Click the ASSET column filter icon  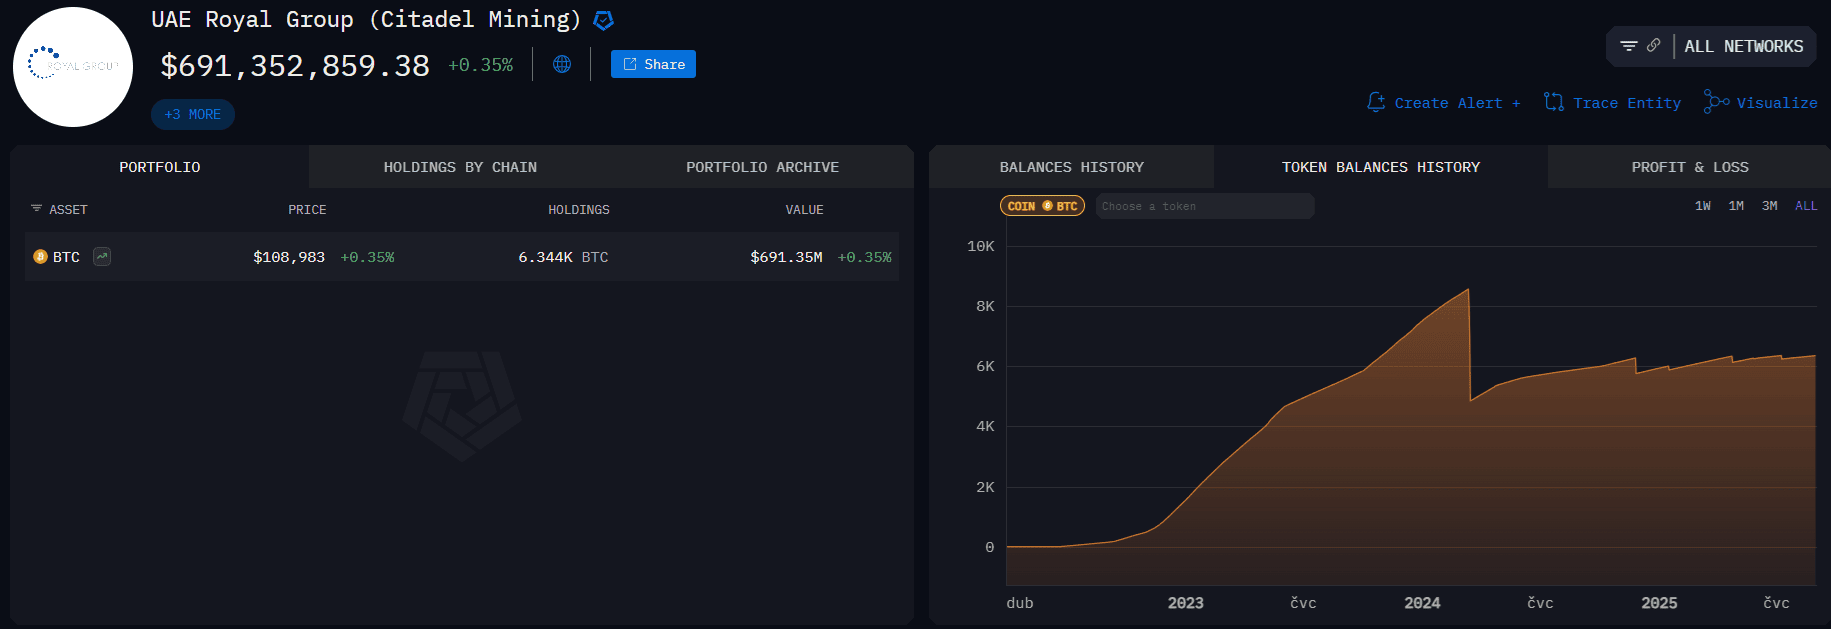coord(36,209)
